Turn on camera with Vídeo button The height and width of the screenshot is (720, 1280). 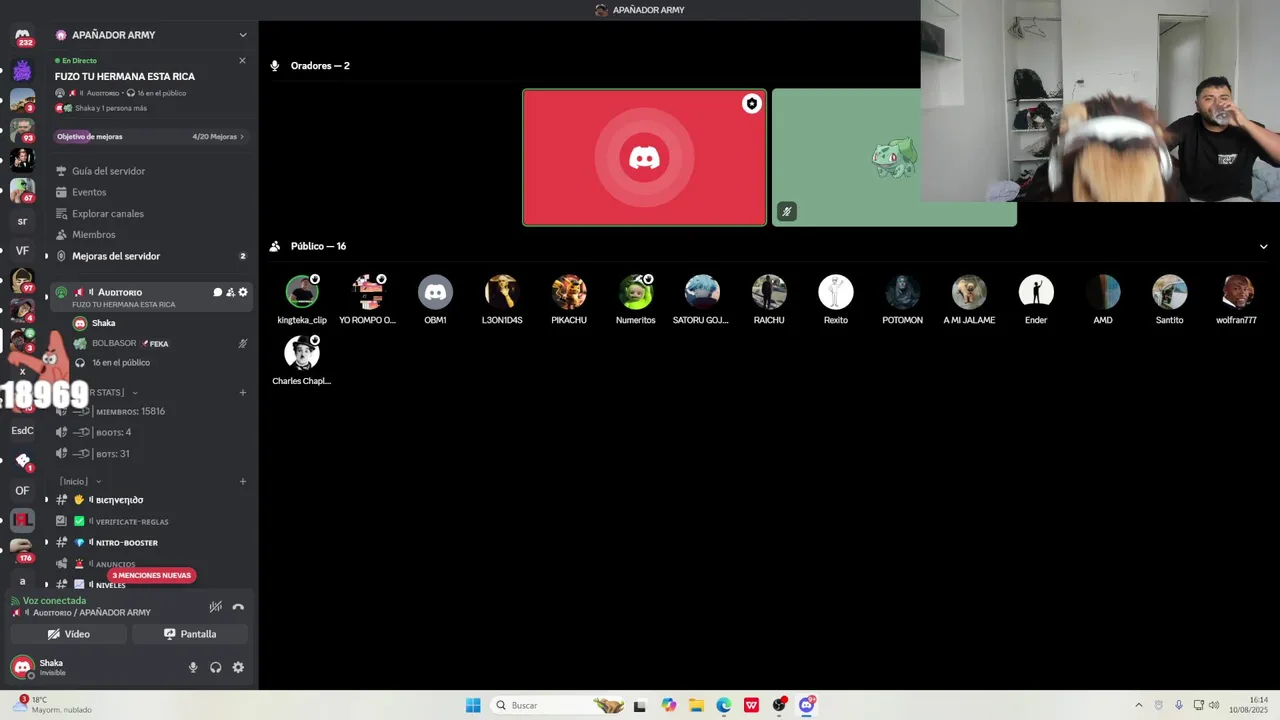(69, 634)
